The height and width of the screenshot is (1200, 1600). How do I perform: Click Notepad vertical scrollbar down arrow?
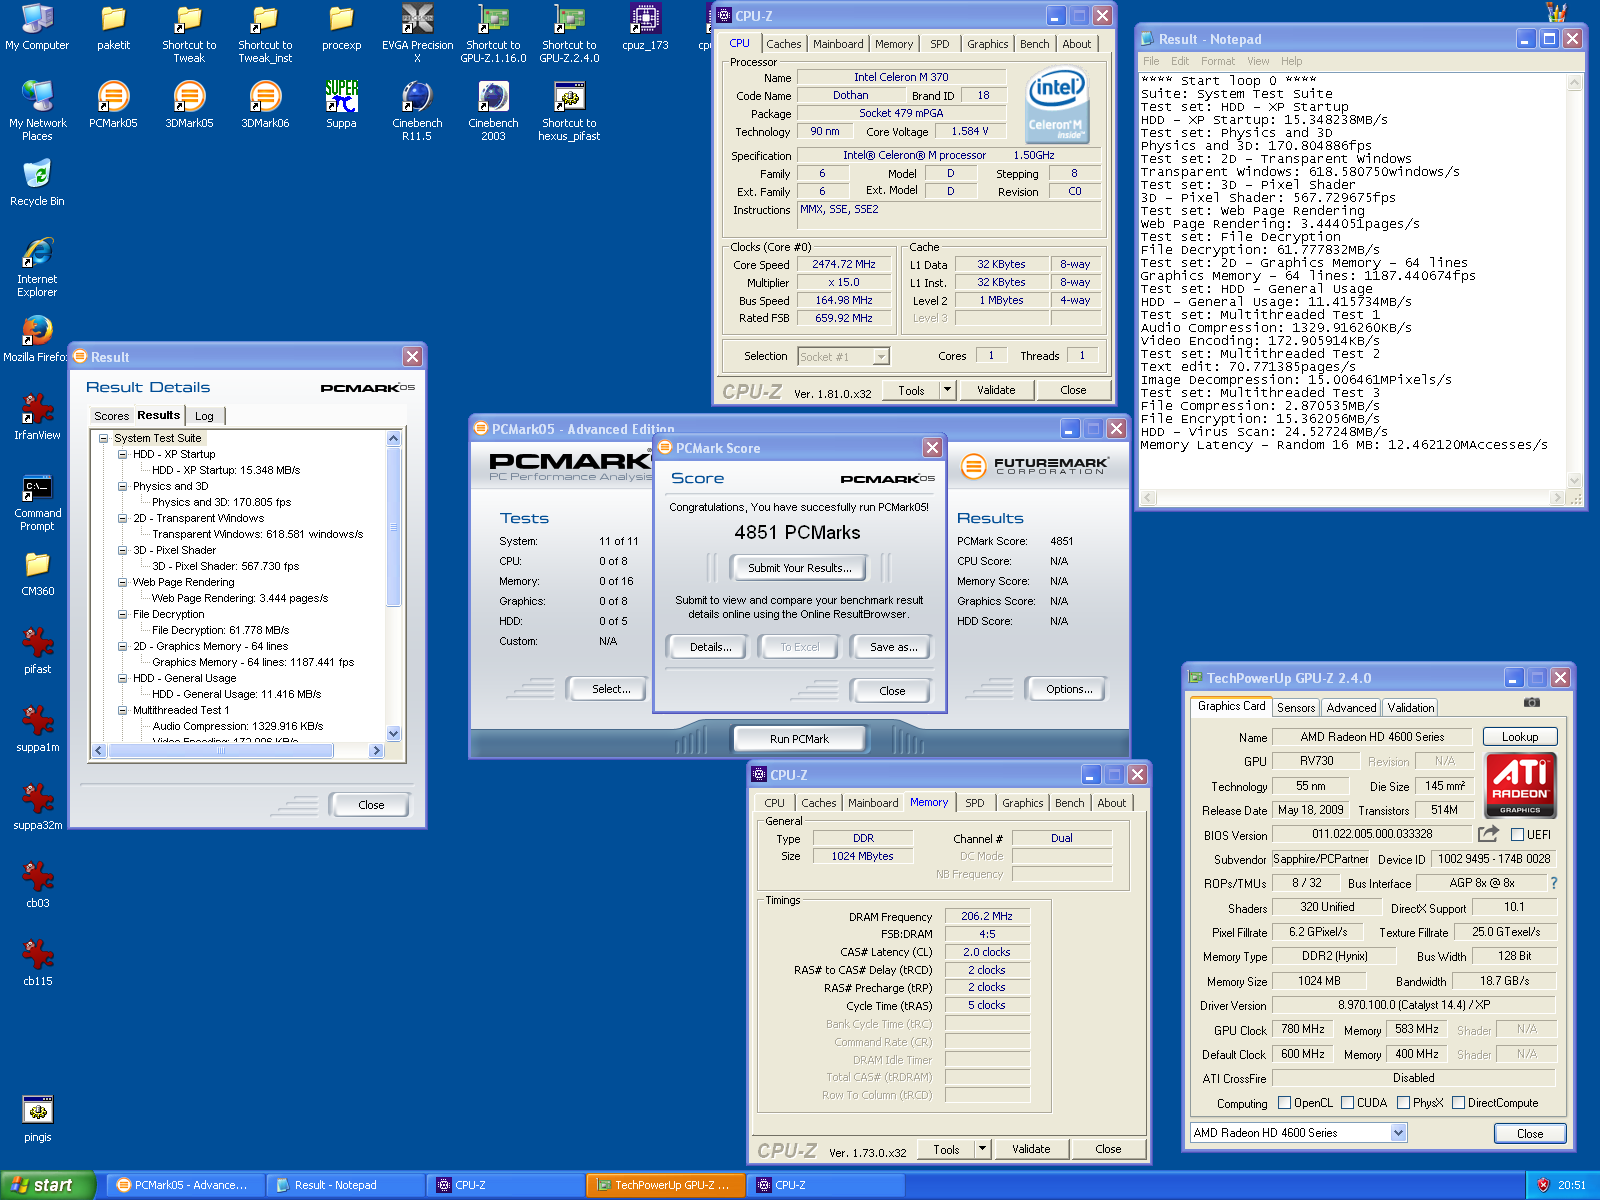[1574, 479]
